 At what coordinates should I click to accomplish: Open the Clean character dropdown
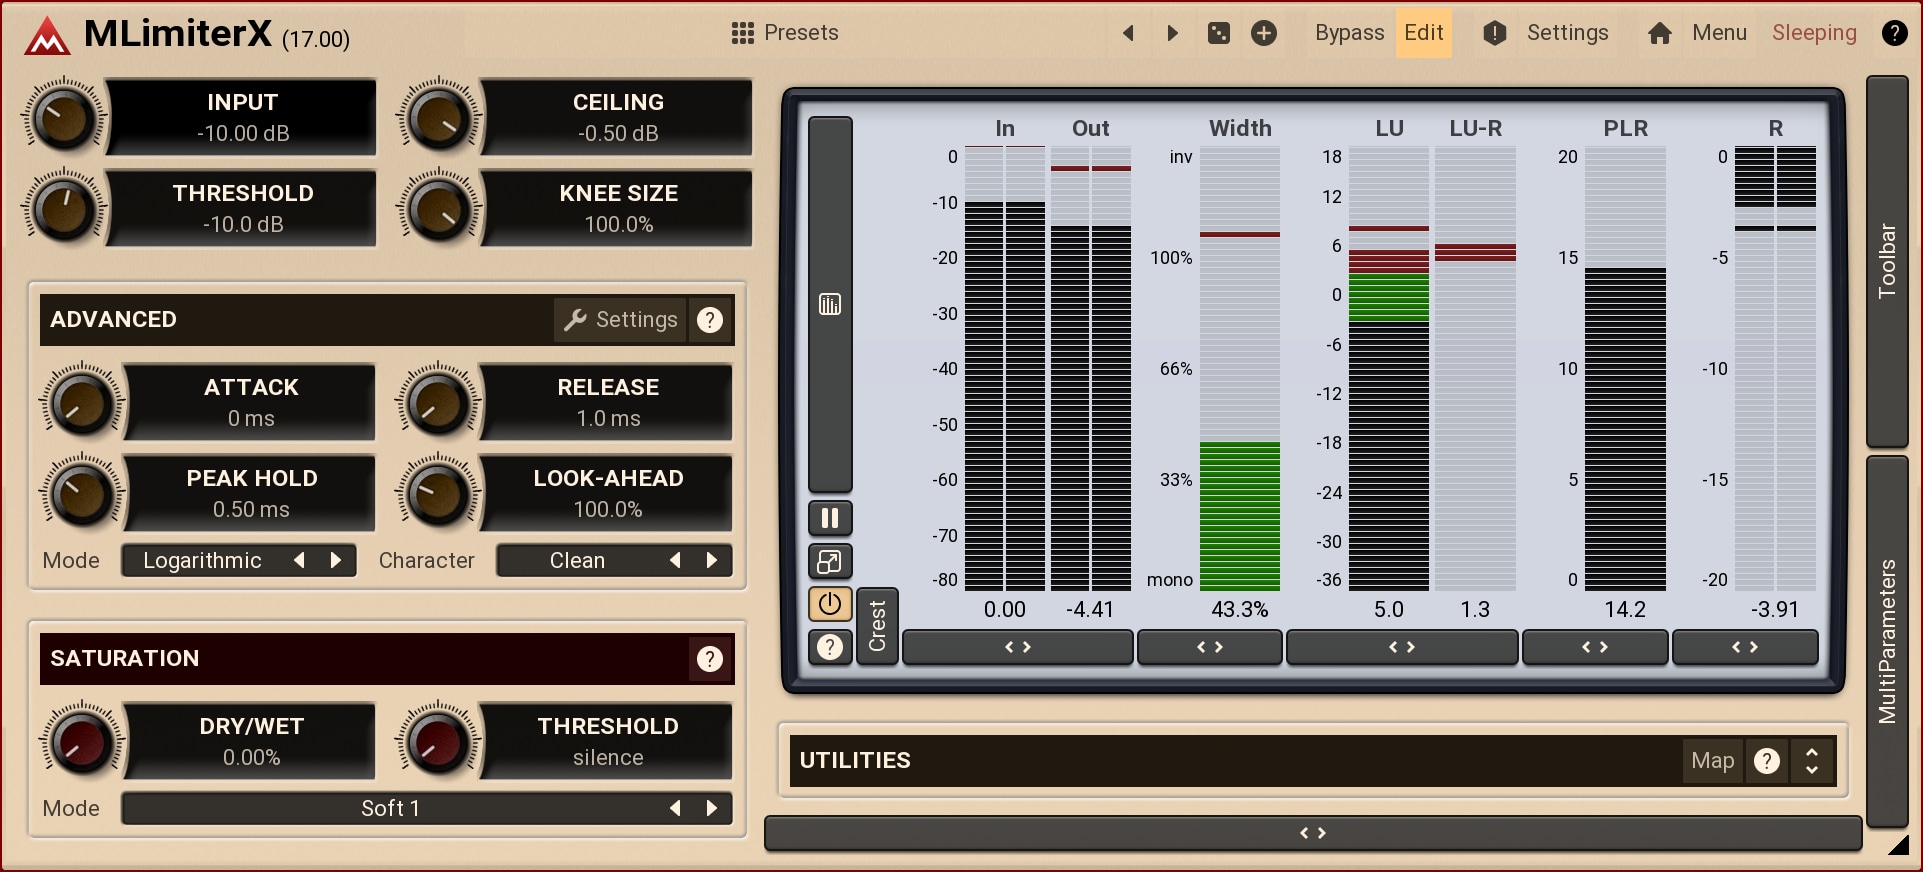point(577,561)
